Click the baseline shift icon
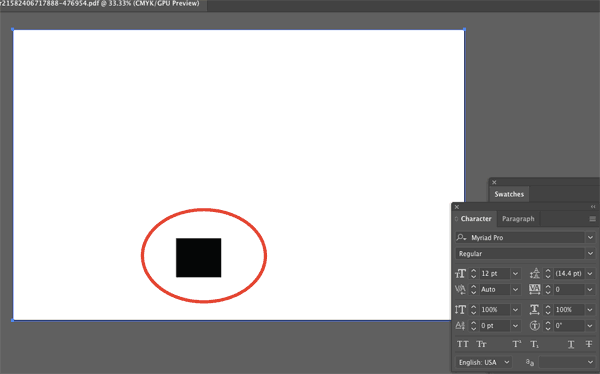This screenshot has width=600, height=374. click(460, 326)
